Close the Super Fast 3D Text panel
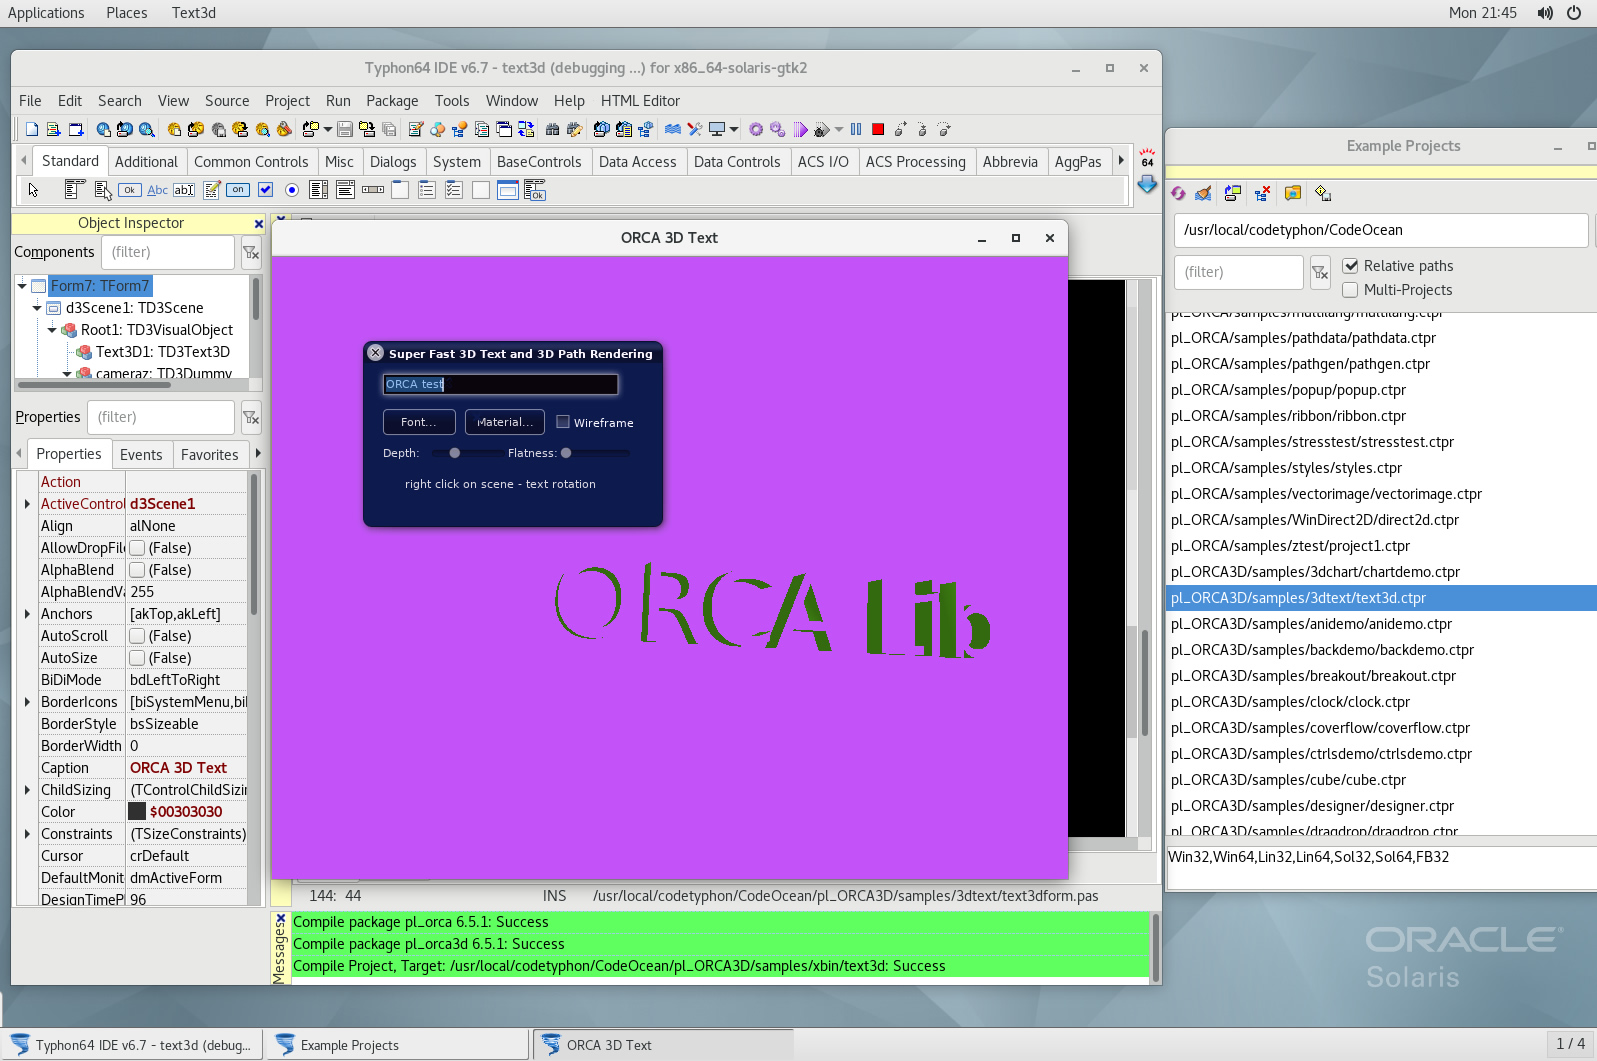This screenshot has height=1061, width=1597. [376, 353]
